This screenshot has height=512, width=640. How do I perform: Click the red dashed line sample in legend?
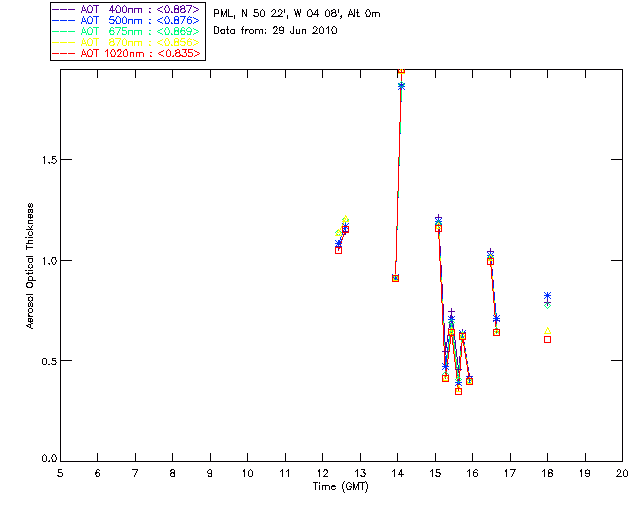coord(64,53)
